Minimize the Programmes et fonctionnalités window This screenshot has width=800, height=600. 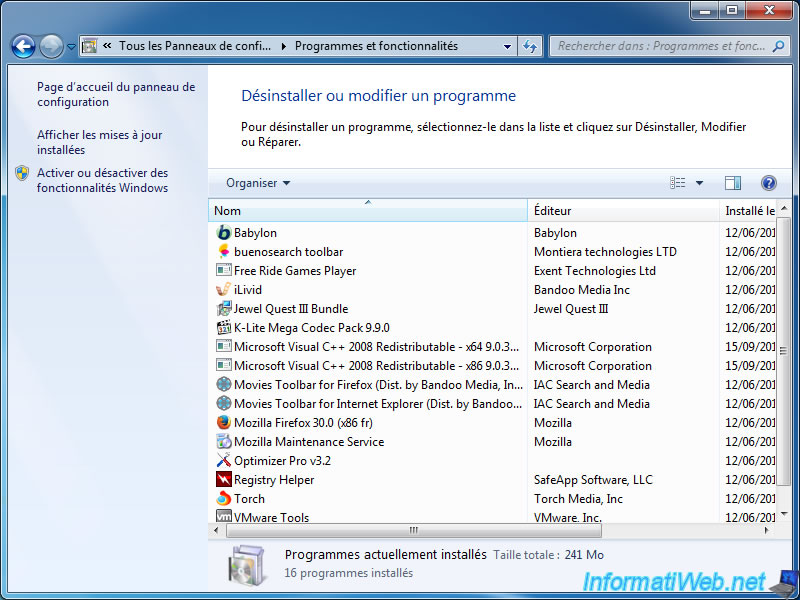pyautogui.click(x=705, y=10)
